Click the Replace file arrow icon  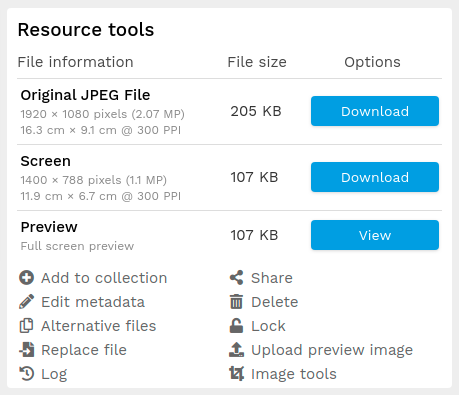[x=26, y=350]
